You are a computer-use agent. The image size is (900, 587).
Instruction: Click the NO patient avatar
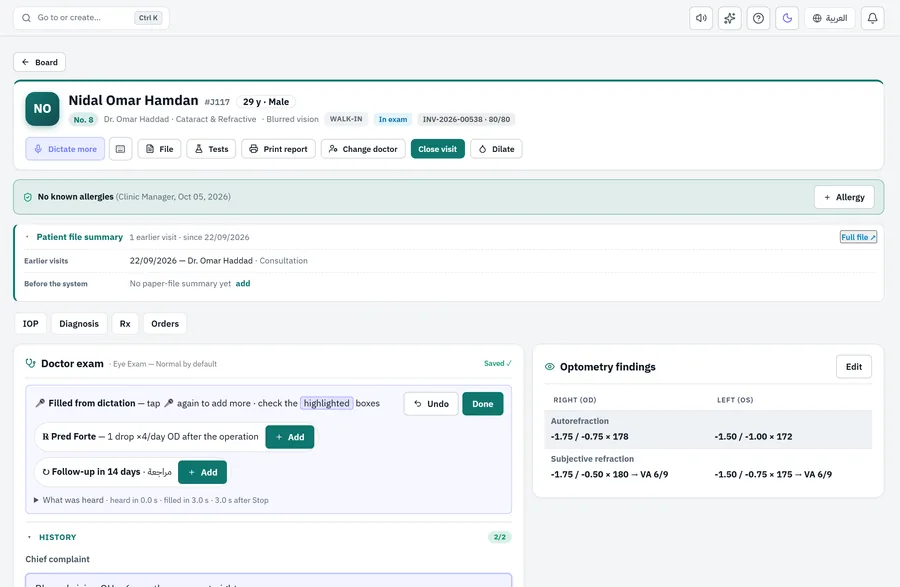[x=42, y=108]
